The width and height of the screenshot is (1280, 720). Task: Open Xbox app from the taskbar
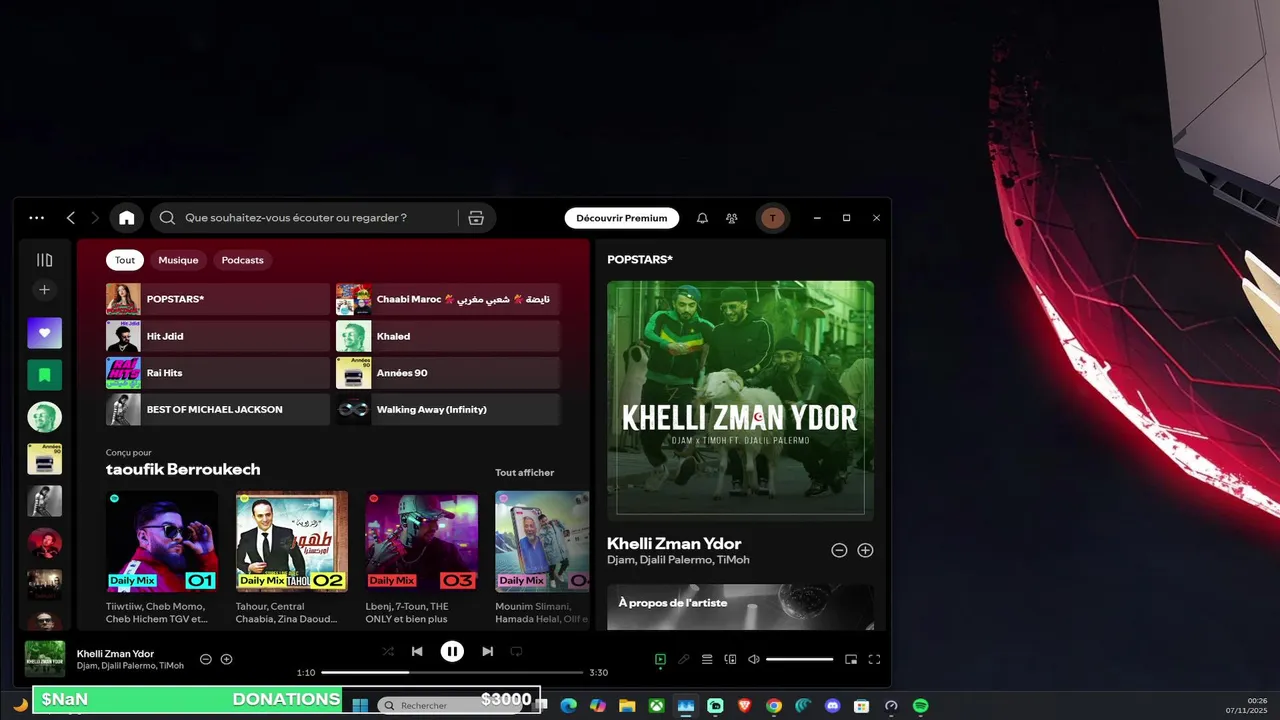click(x=657, y=705)
